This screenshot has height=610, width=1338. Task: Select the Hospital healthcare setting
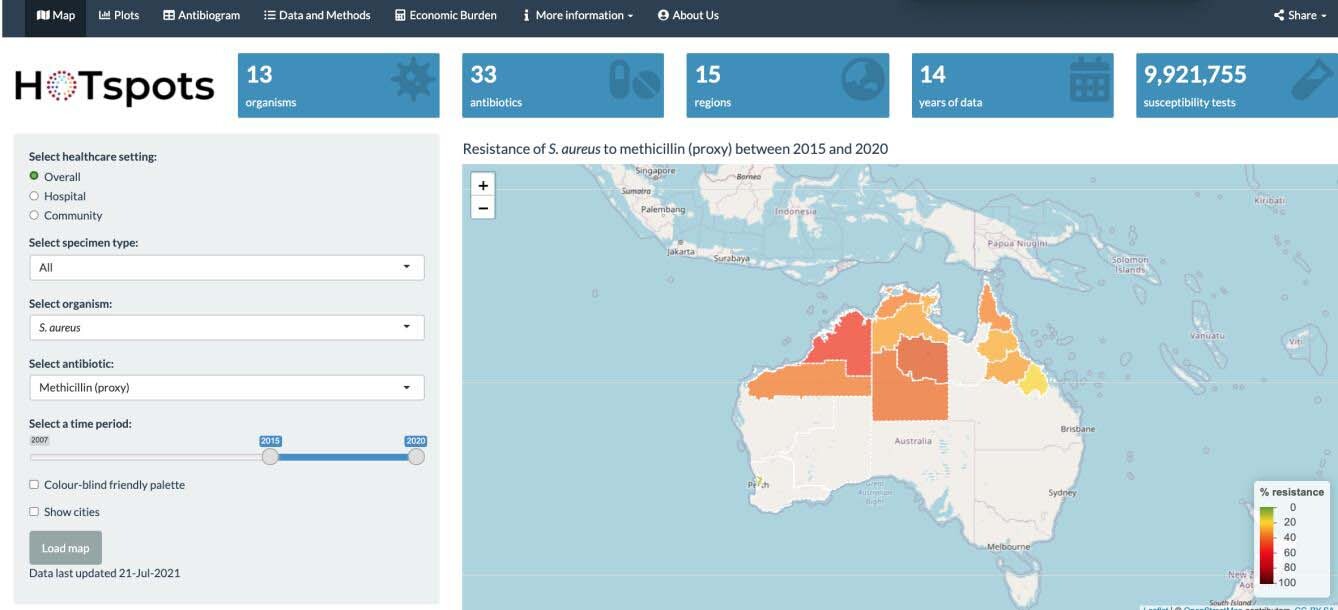pyautogui.click(x=34, y=196)
